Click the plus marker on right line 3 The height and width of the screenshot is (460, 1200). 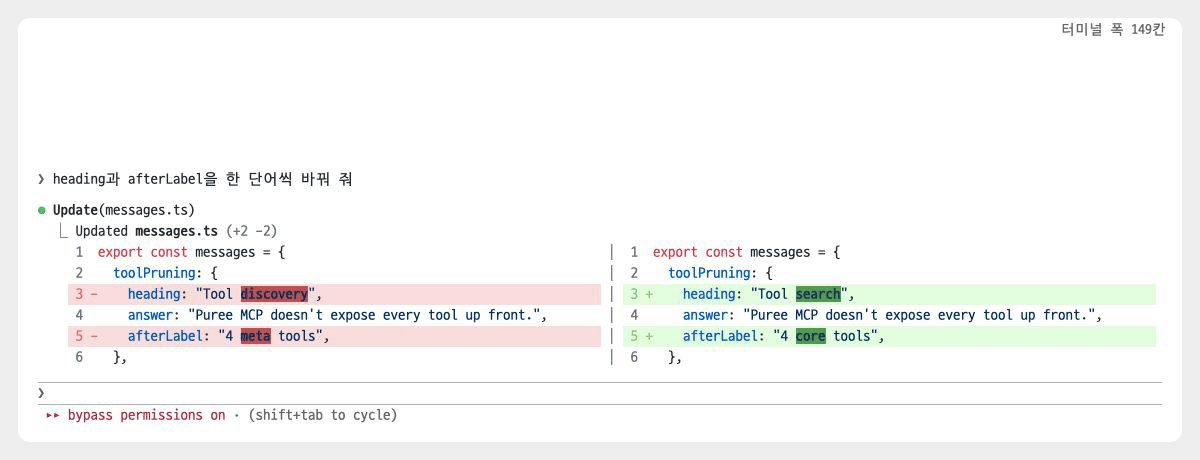[x=649, y=294]
